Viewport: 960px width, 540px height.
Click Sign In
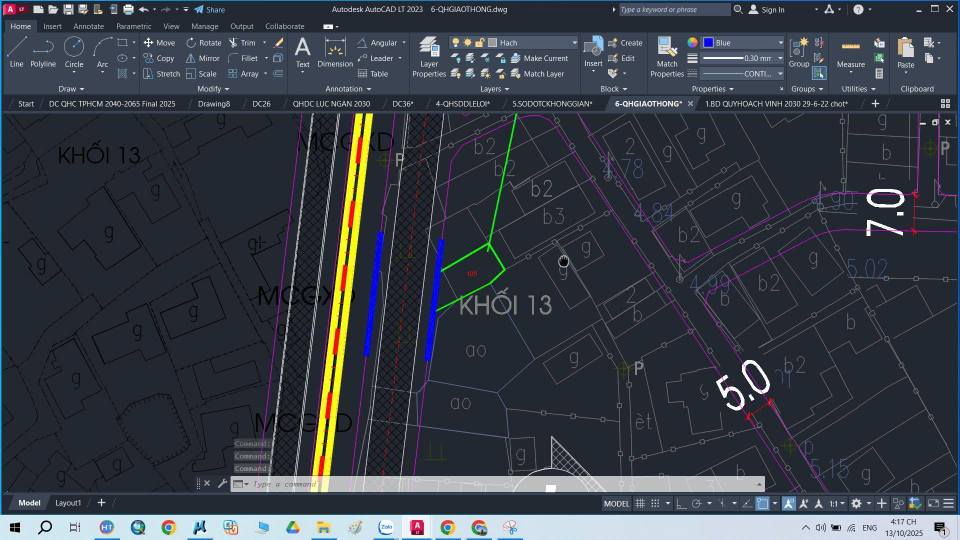pyautogui.click(x=767, y=9)
